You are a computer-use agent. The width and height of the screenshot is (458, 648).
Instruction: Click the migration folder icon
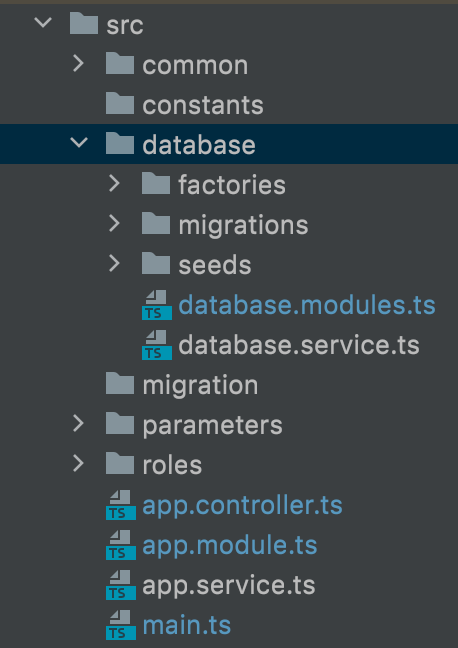(120, 384)
